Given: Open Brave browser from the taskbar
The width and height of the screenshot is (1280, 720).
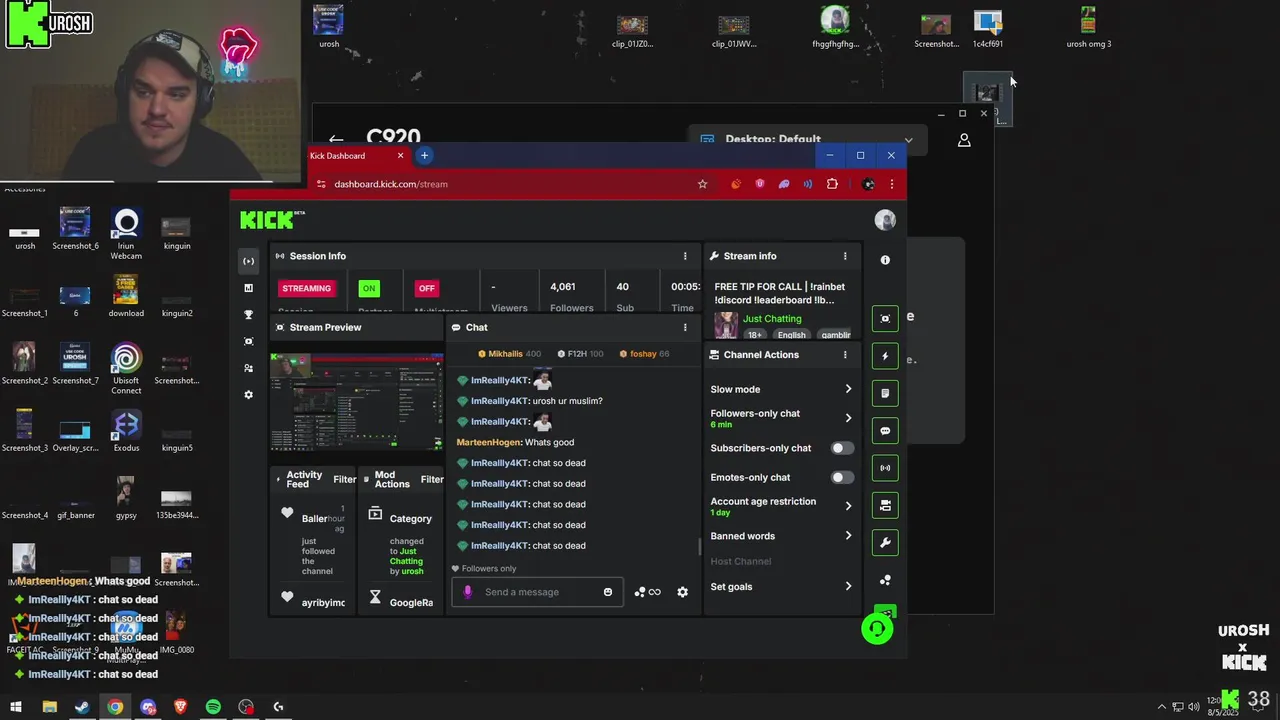Looking at the screenshot, I should pos(181,707).
